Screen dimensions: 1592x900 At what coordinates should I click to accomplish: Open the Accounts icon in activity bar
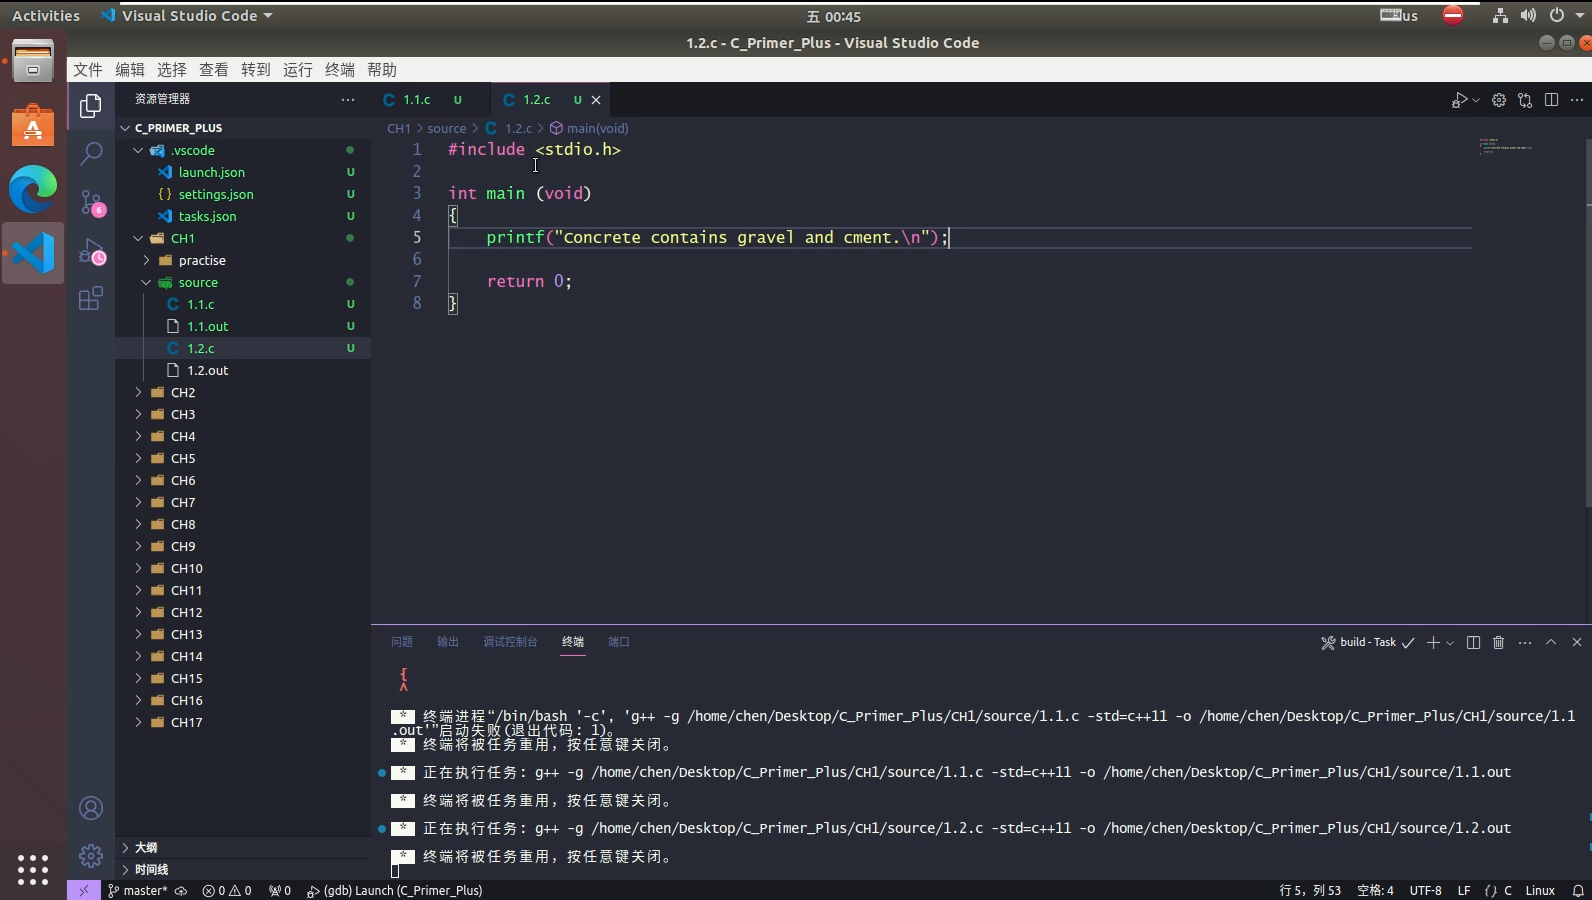click(x=91, y=808)
